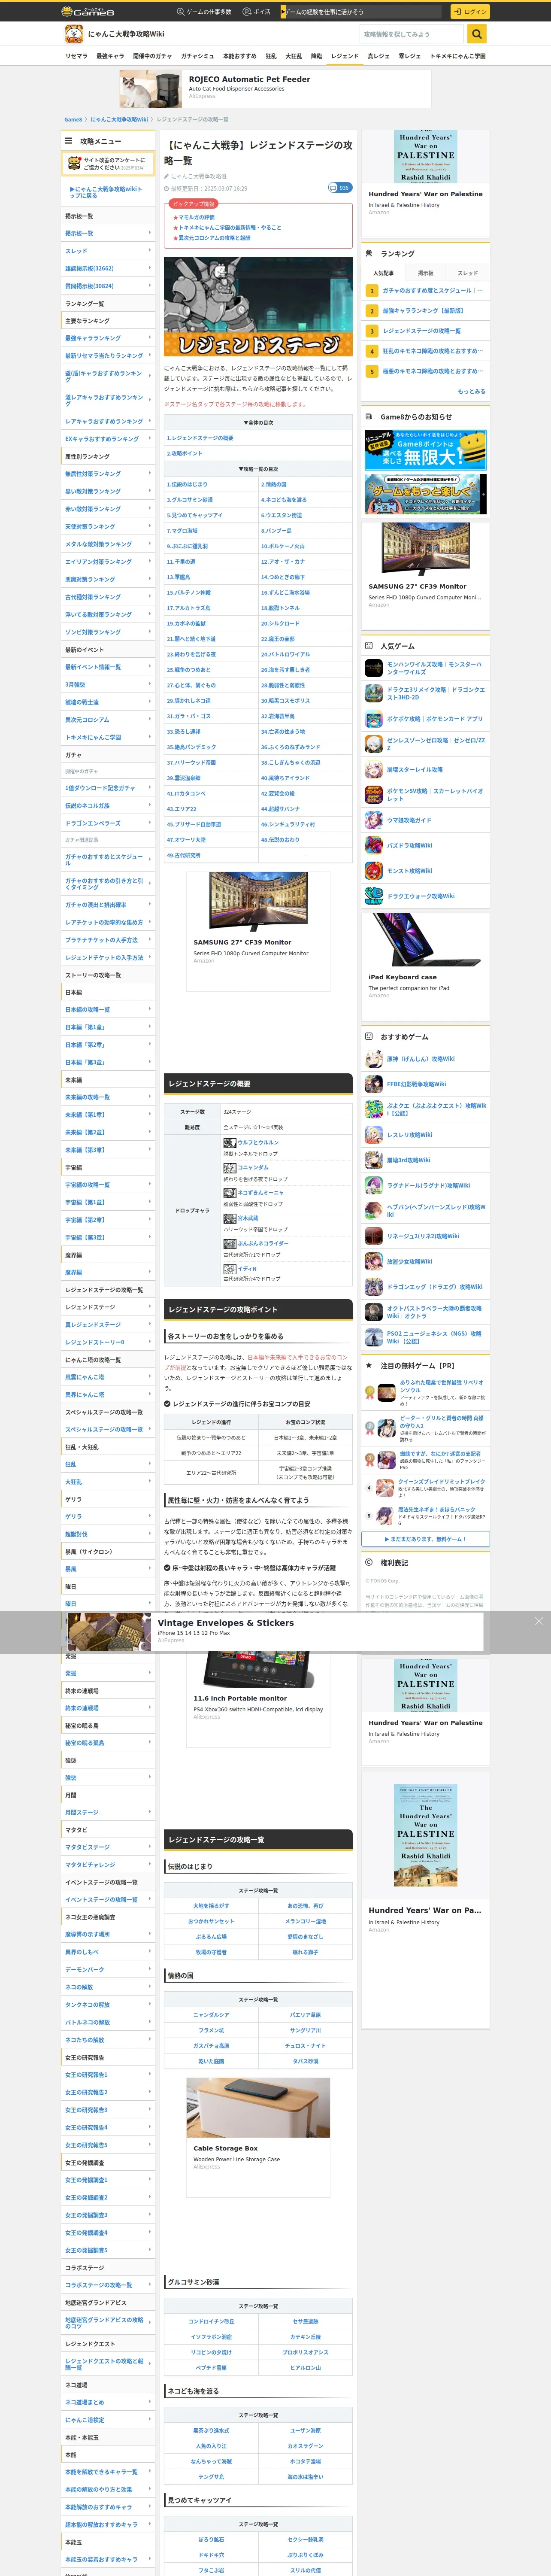The width and height of the screenshot is (551, 2576).
Task: Open the コンドロイチン砂丘 stage link
Action: tap(211, 2321)
